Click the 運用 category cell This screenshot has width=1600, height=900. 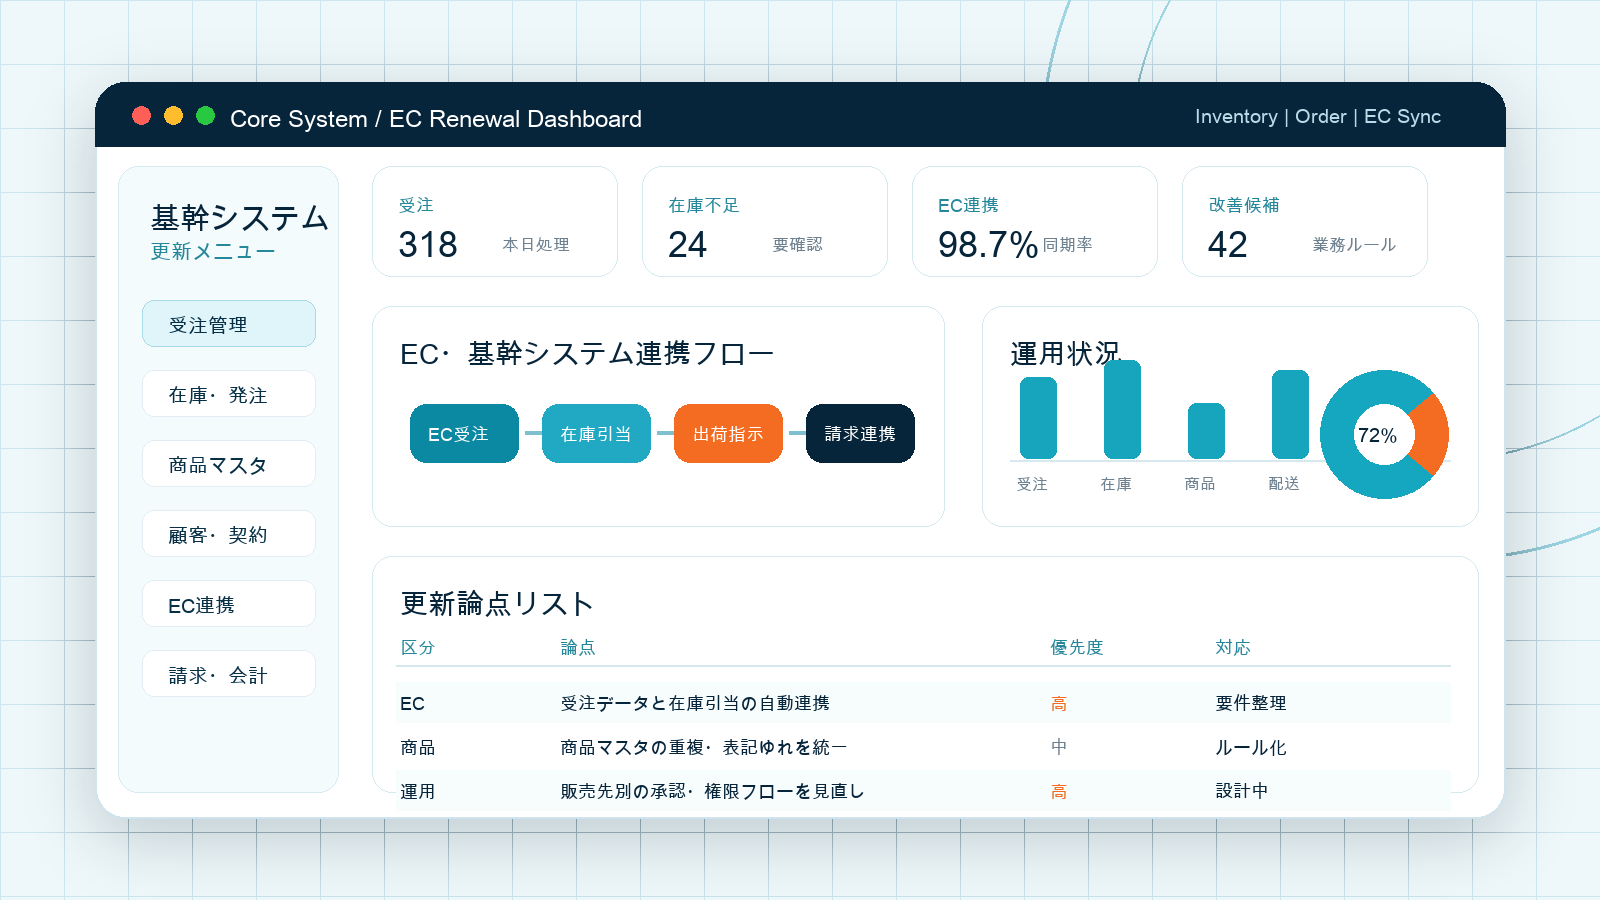pos(418,791)
